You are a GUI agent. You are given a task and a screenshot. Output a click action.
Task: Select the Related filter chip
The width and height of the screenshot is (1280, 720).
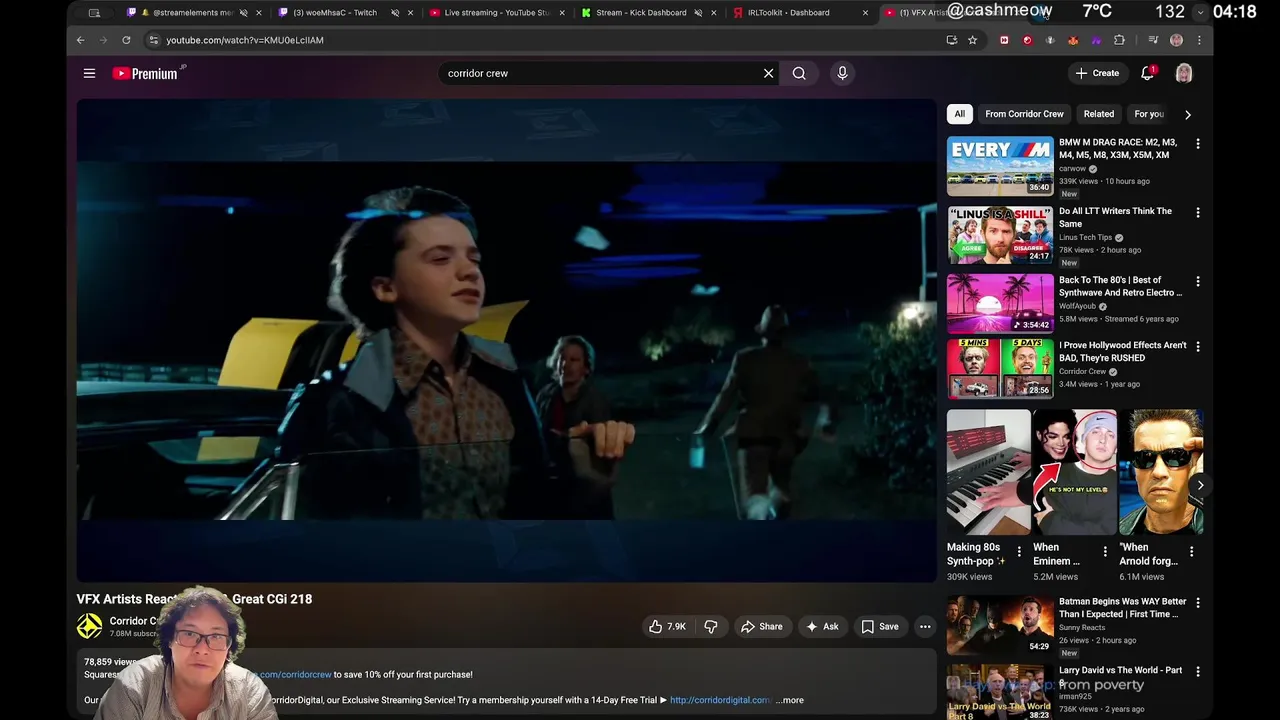1098,114
